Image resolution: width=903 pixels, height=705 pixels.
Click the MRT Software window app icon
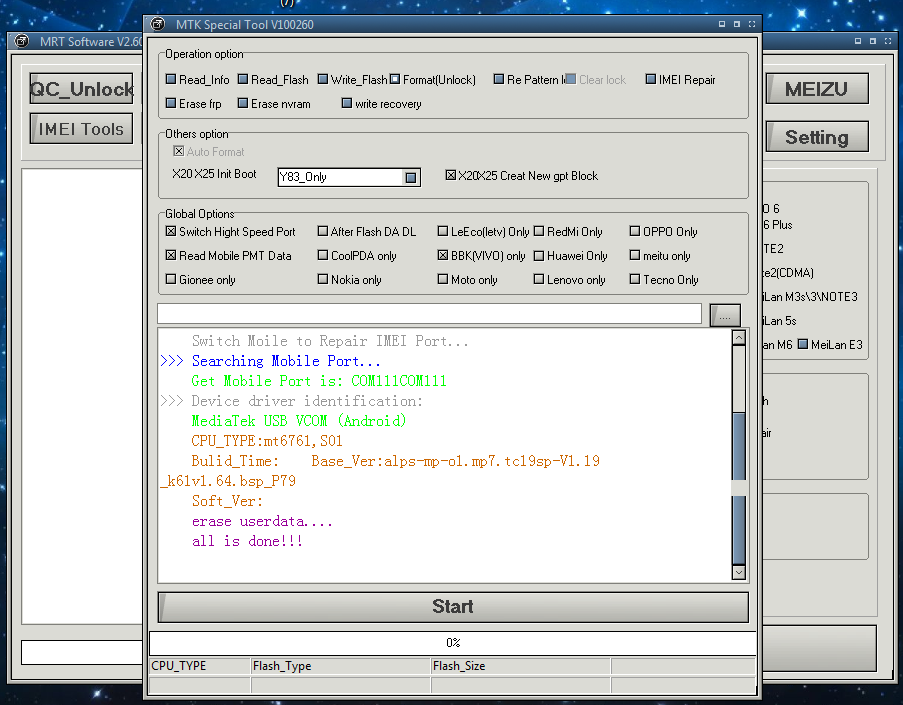click(21, 41)
